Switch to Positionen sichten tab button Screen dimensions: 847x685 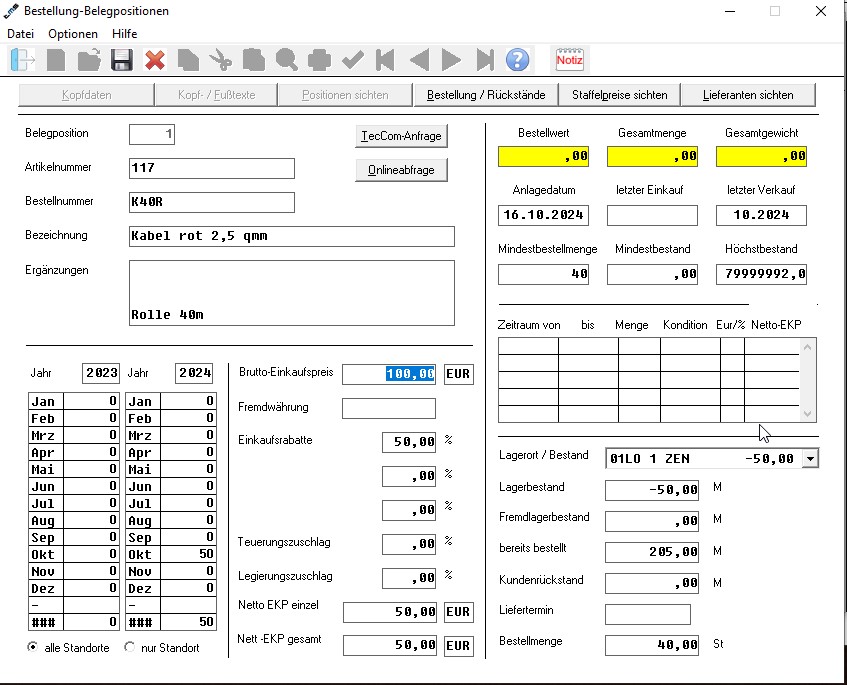pos(345,95)
